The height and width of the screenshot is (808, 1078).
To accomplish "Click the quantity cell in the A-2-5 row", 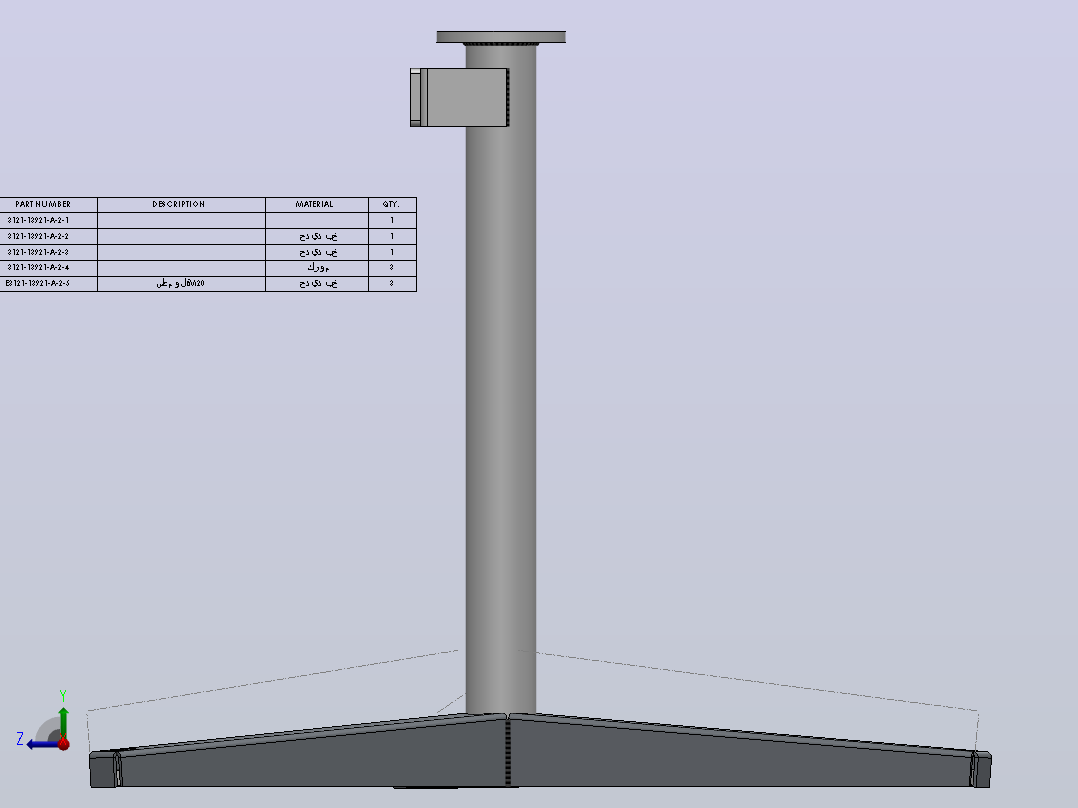I will (x=393, y=283).
